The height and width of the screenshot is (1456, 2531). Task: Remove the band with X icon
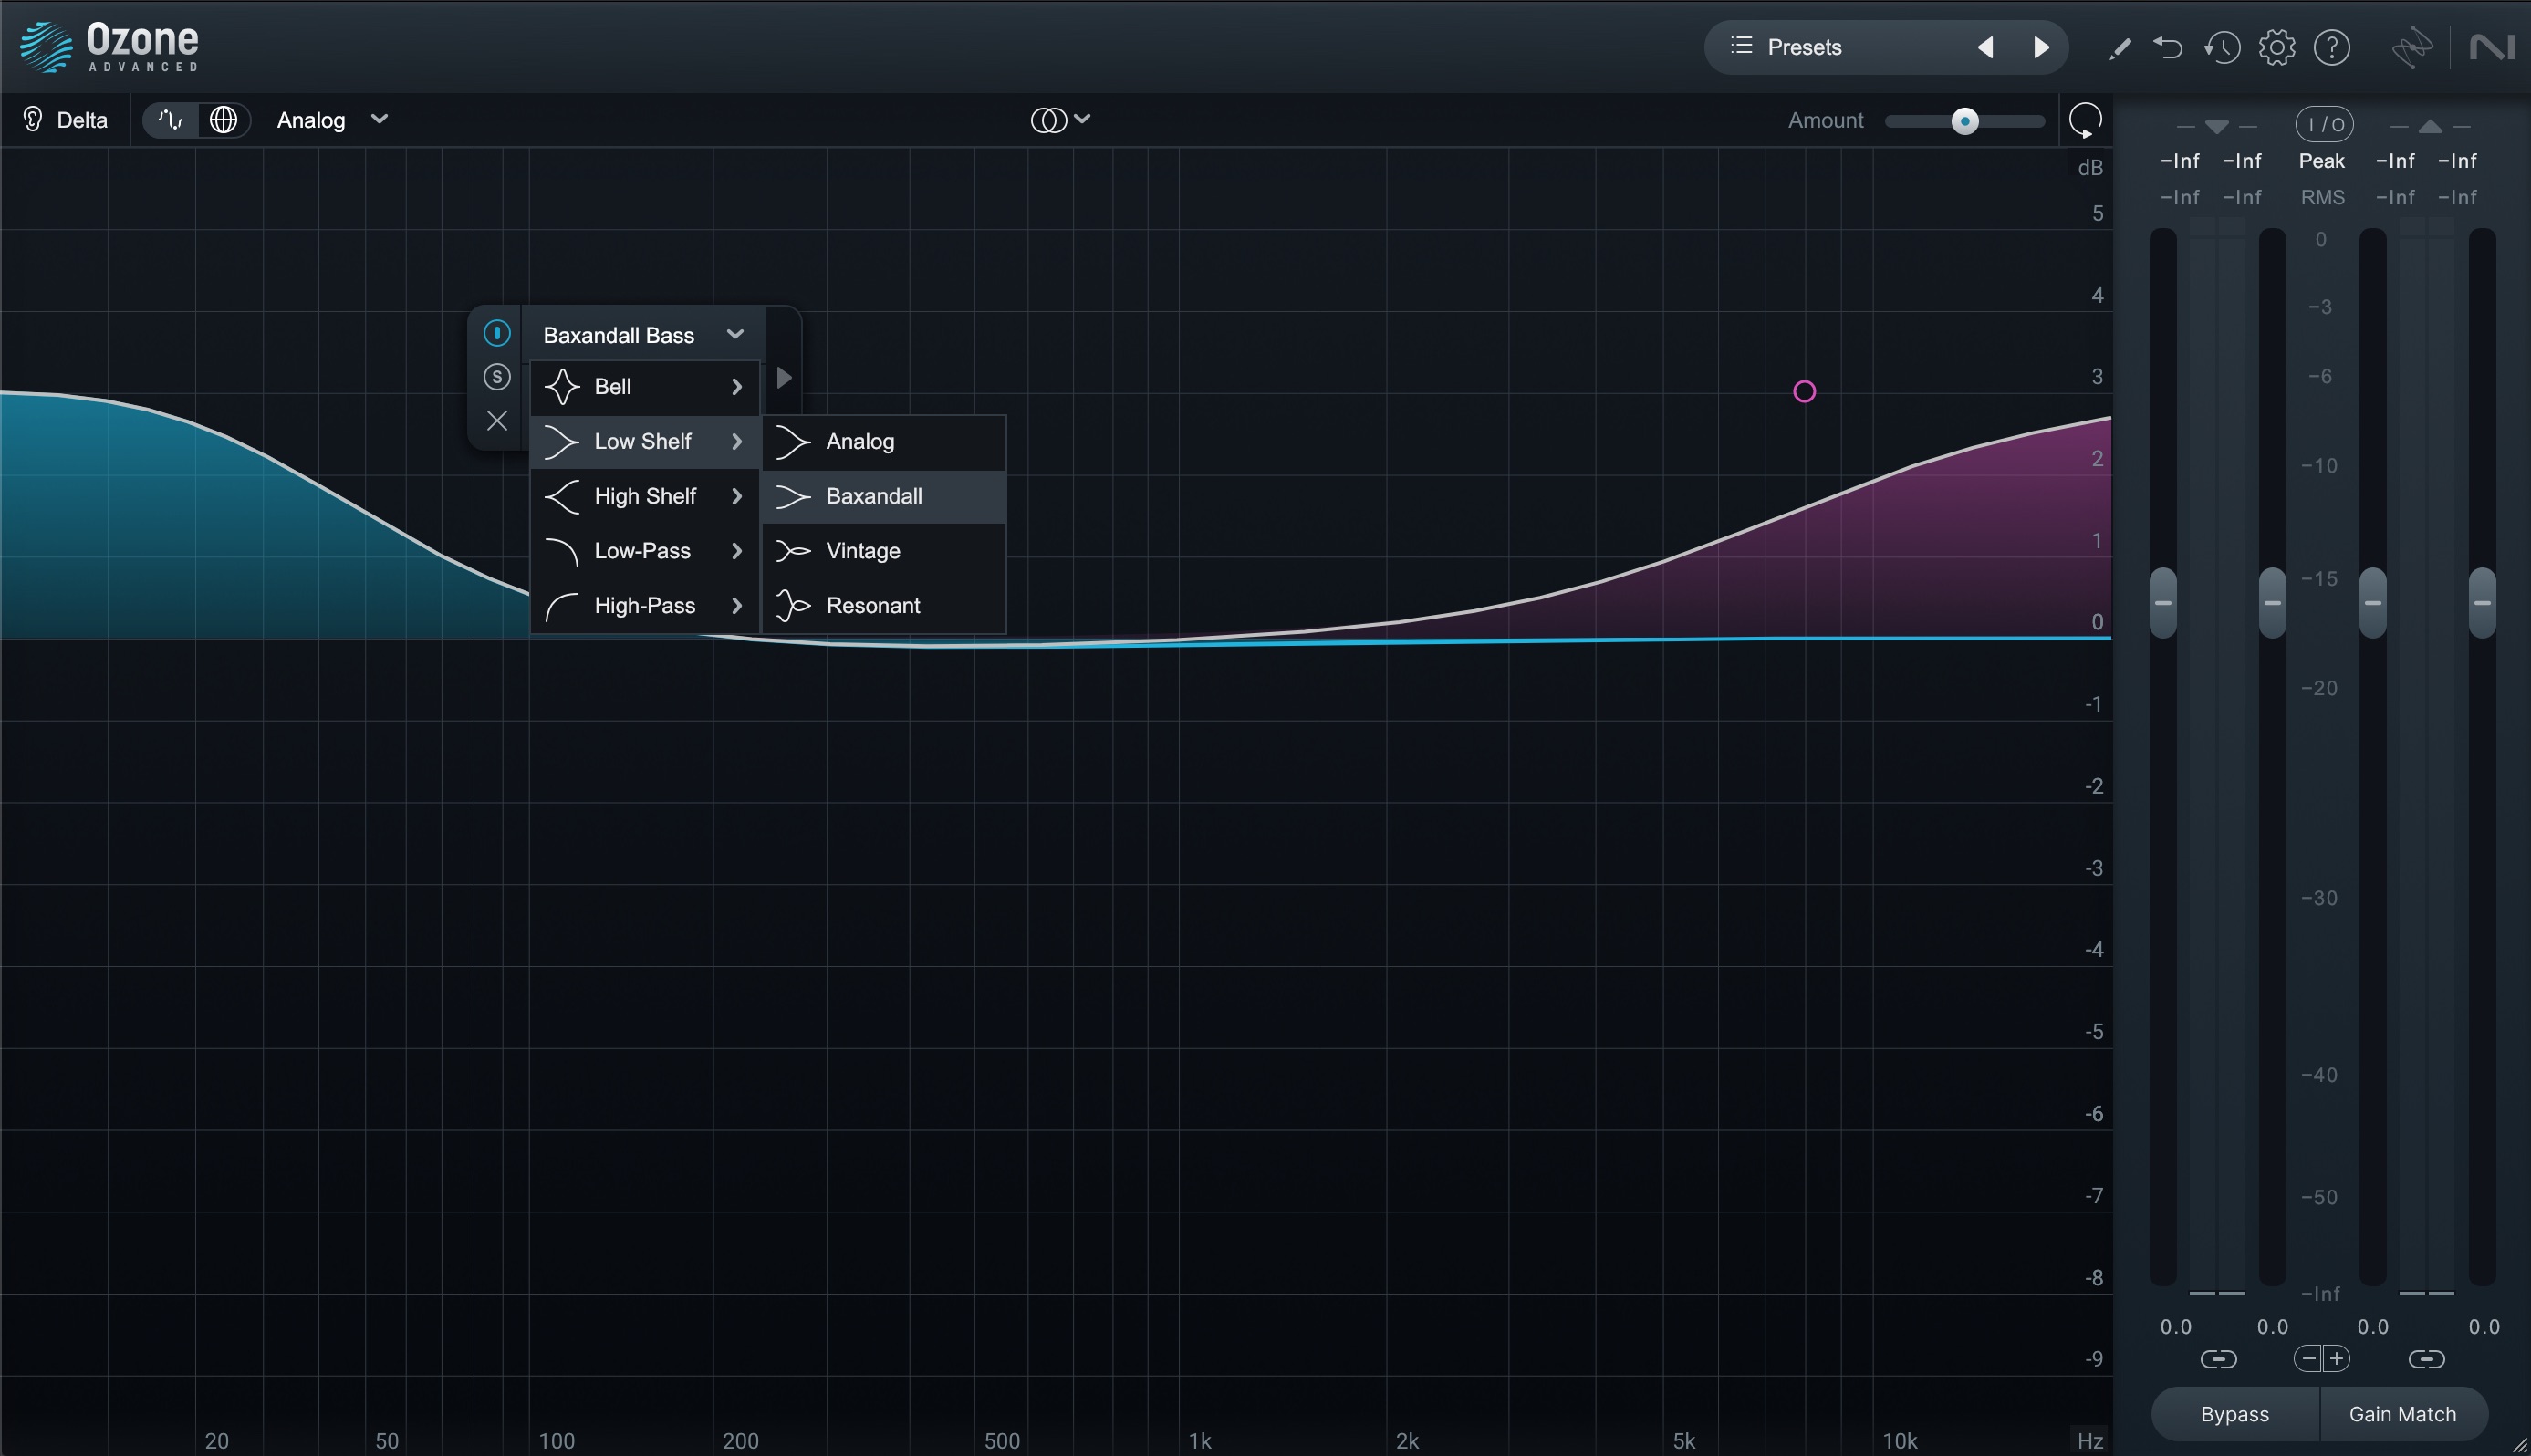tap(497, 421)
